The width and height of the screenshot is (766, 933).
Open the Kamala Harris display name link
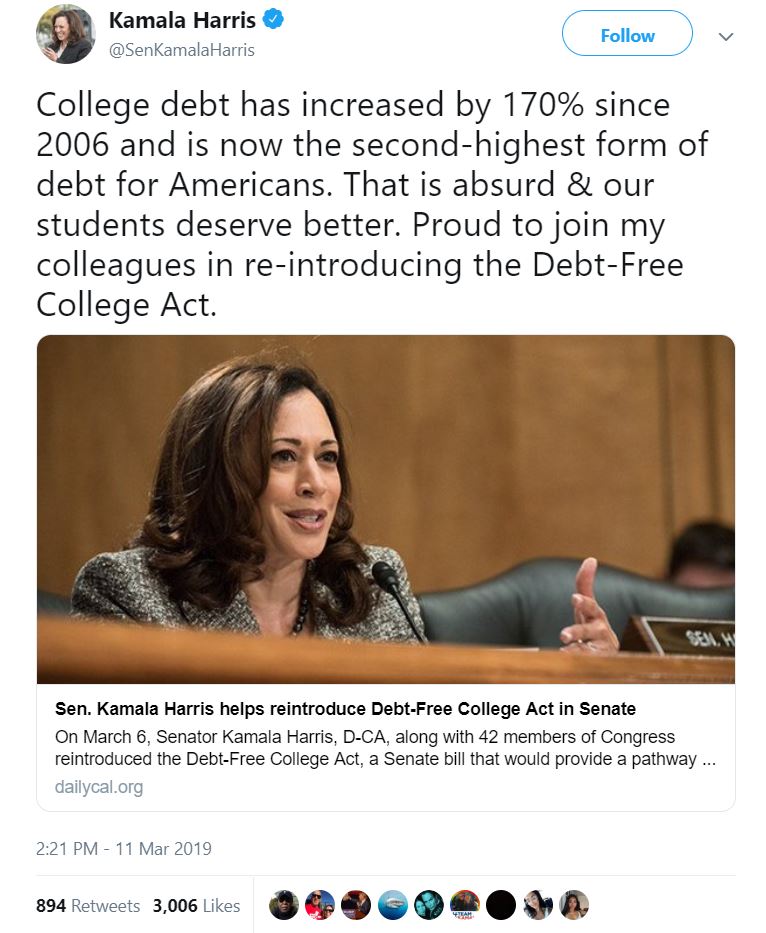181,20
